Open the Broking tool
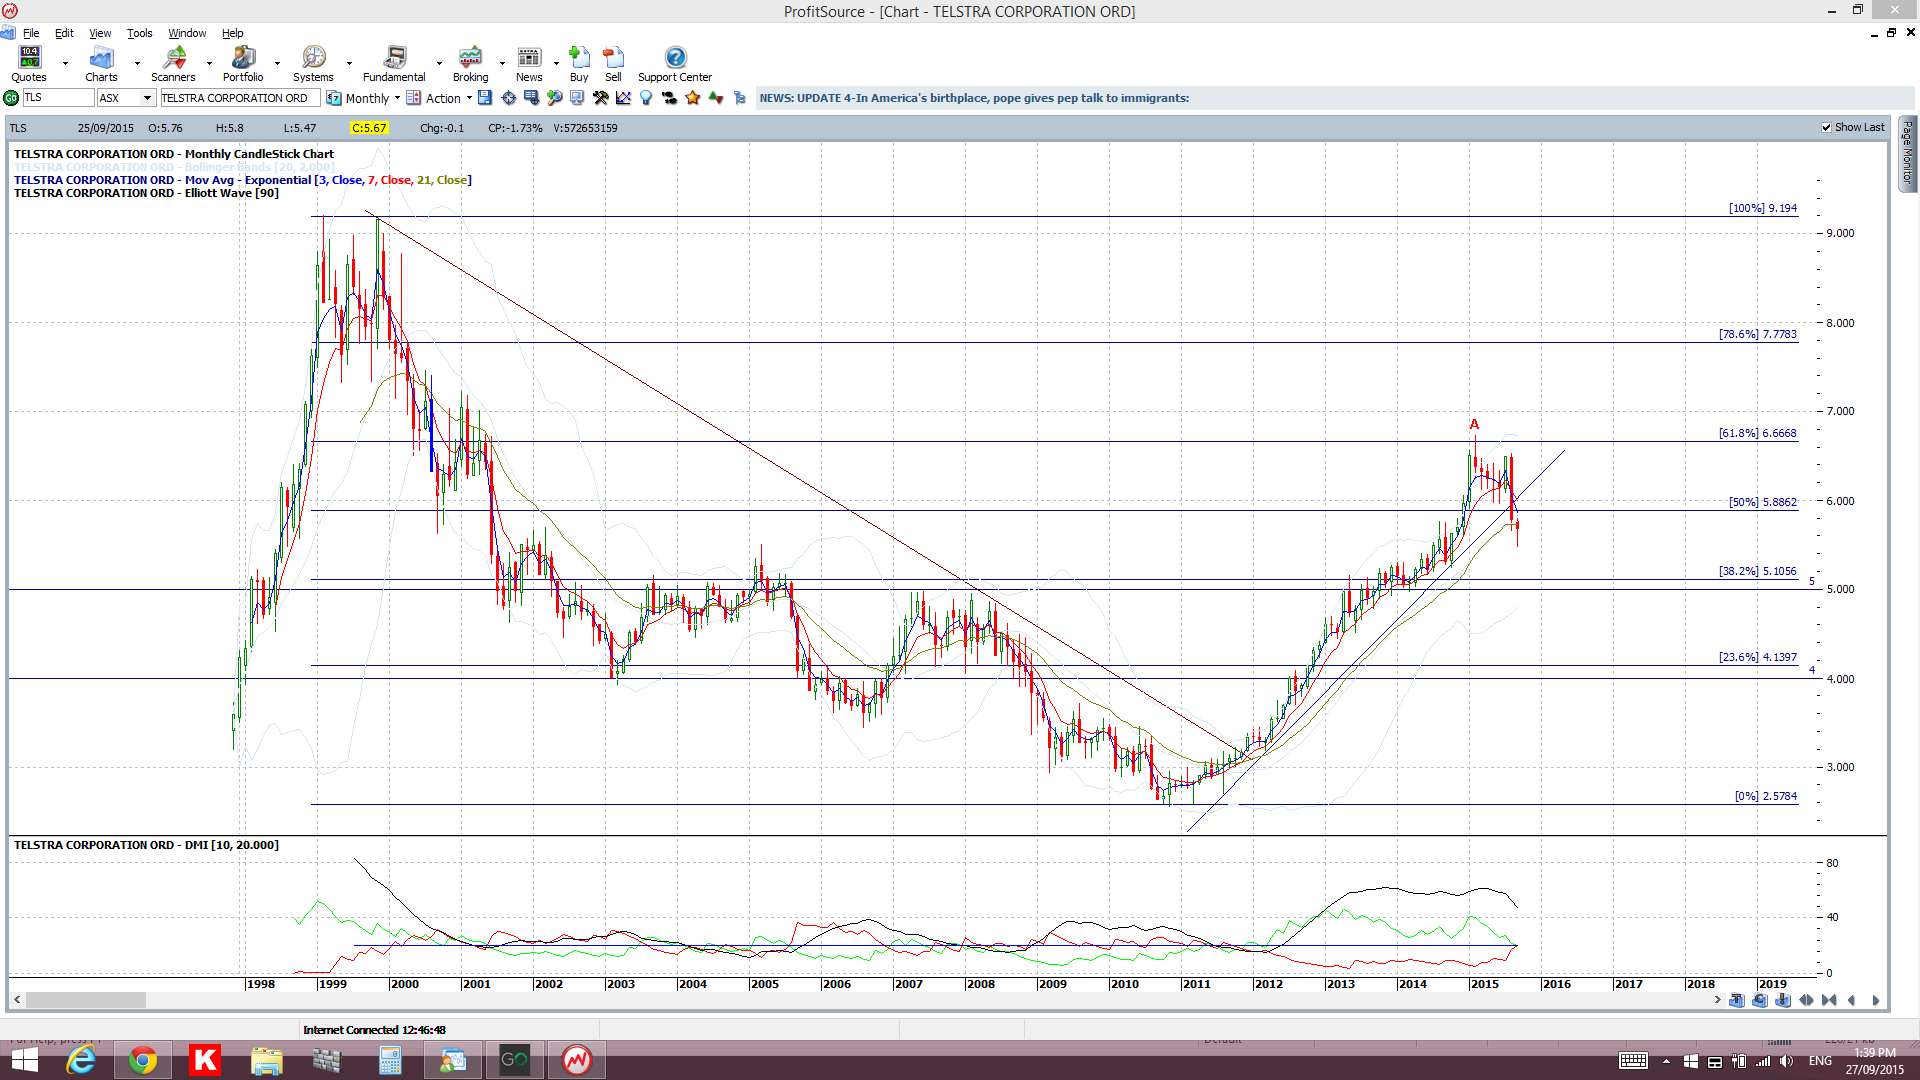The height and width of the screenshot is (1080, 1920). click(x=470, y=63)
